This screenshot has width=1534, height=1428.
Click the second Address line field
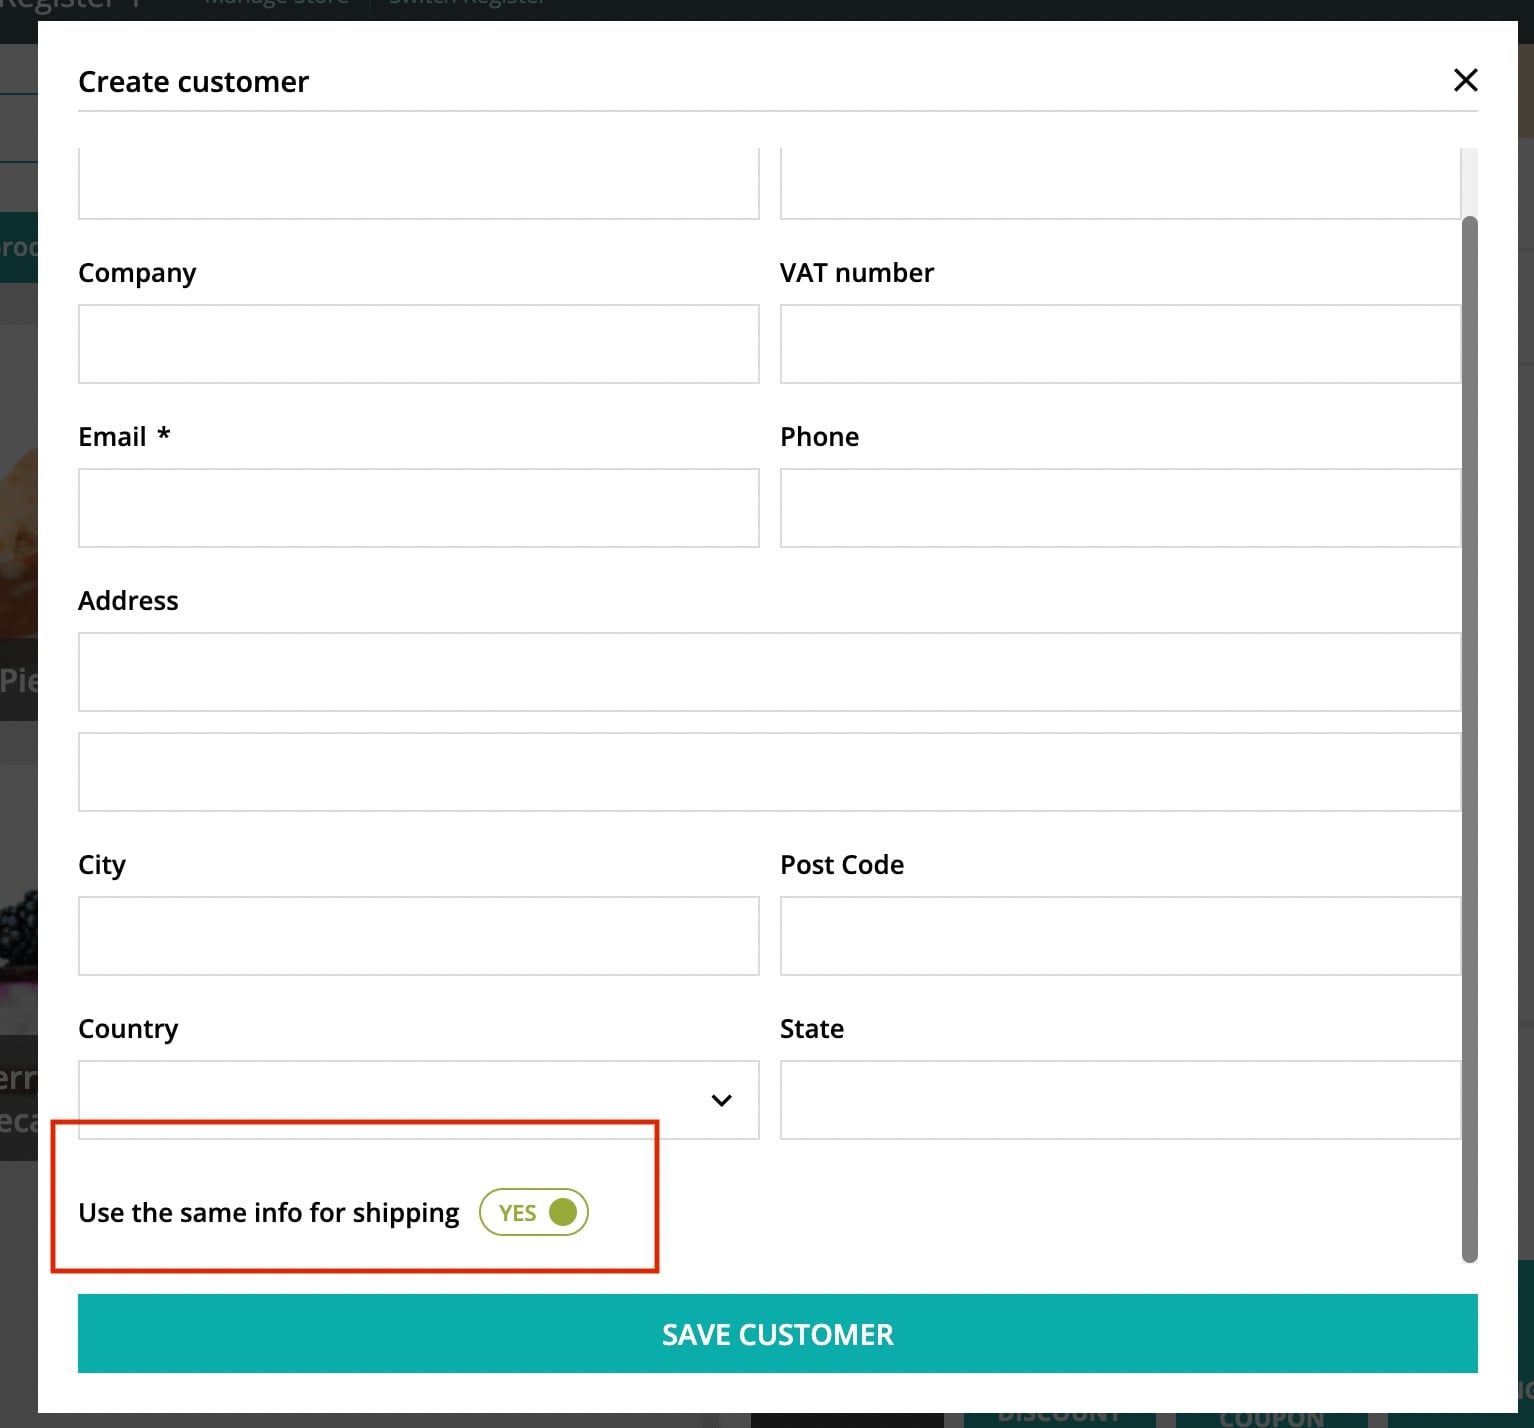coord(769,772)
